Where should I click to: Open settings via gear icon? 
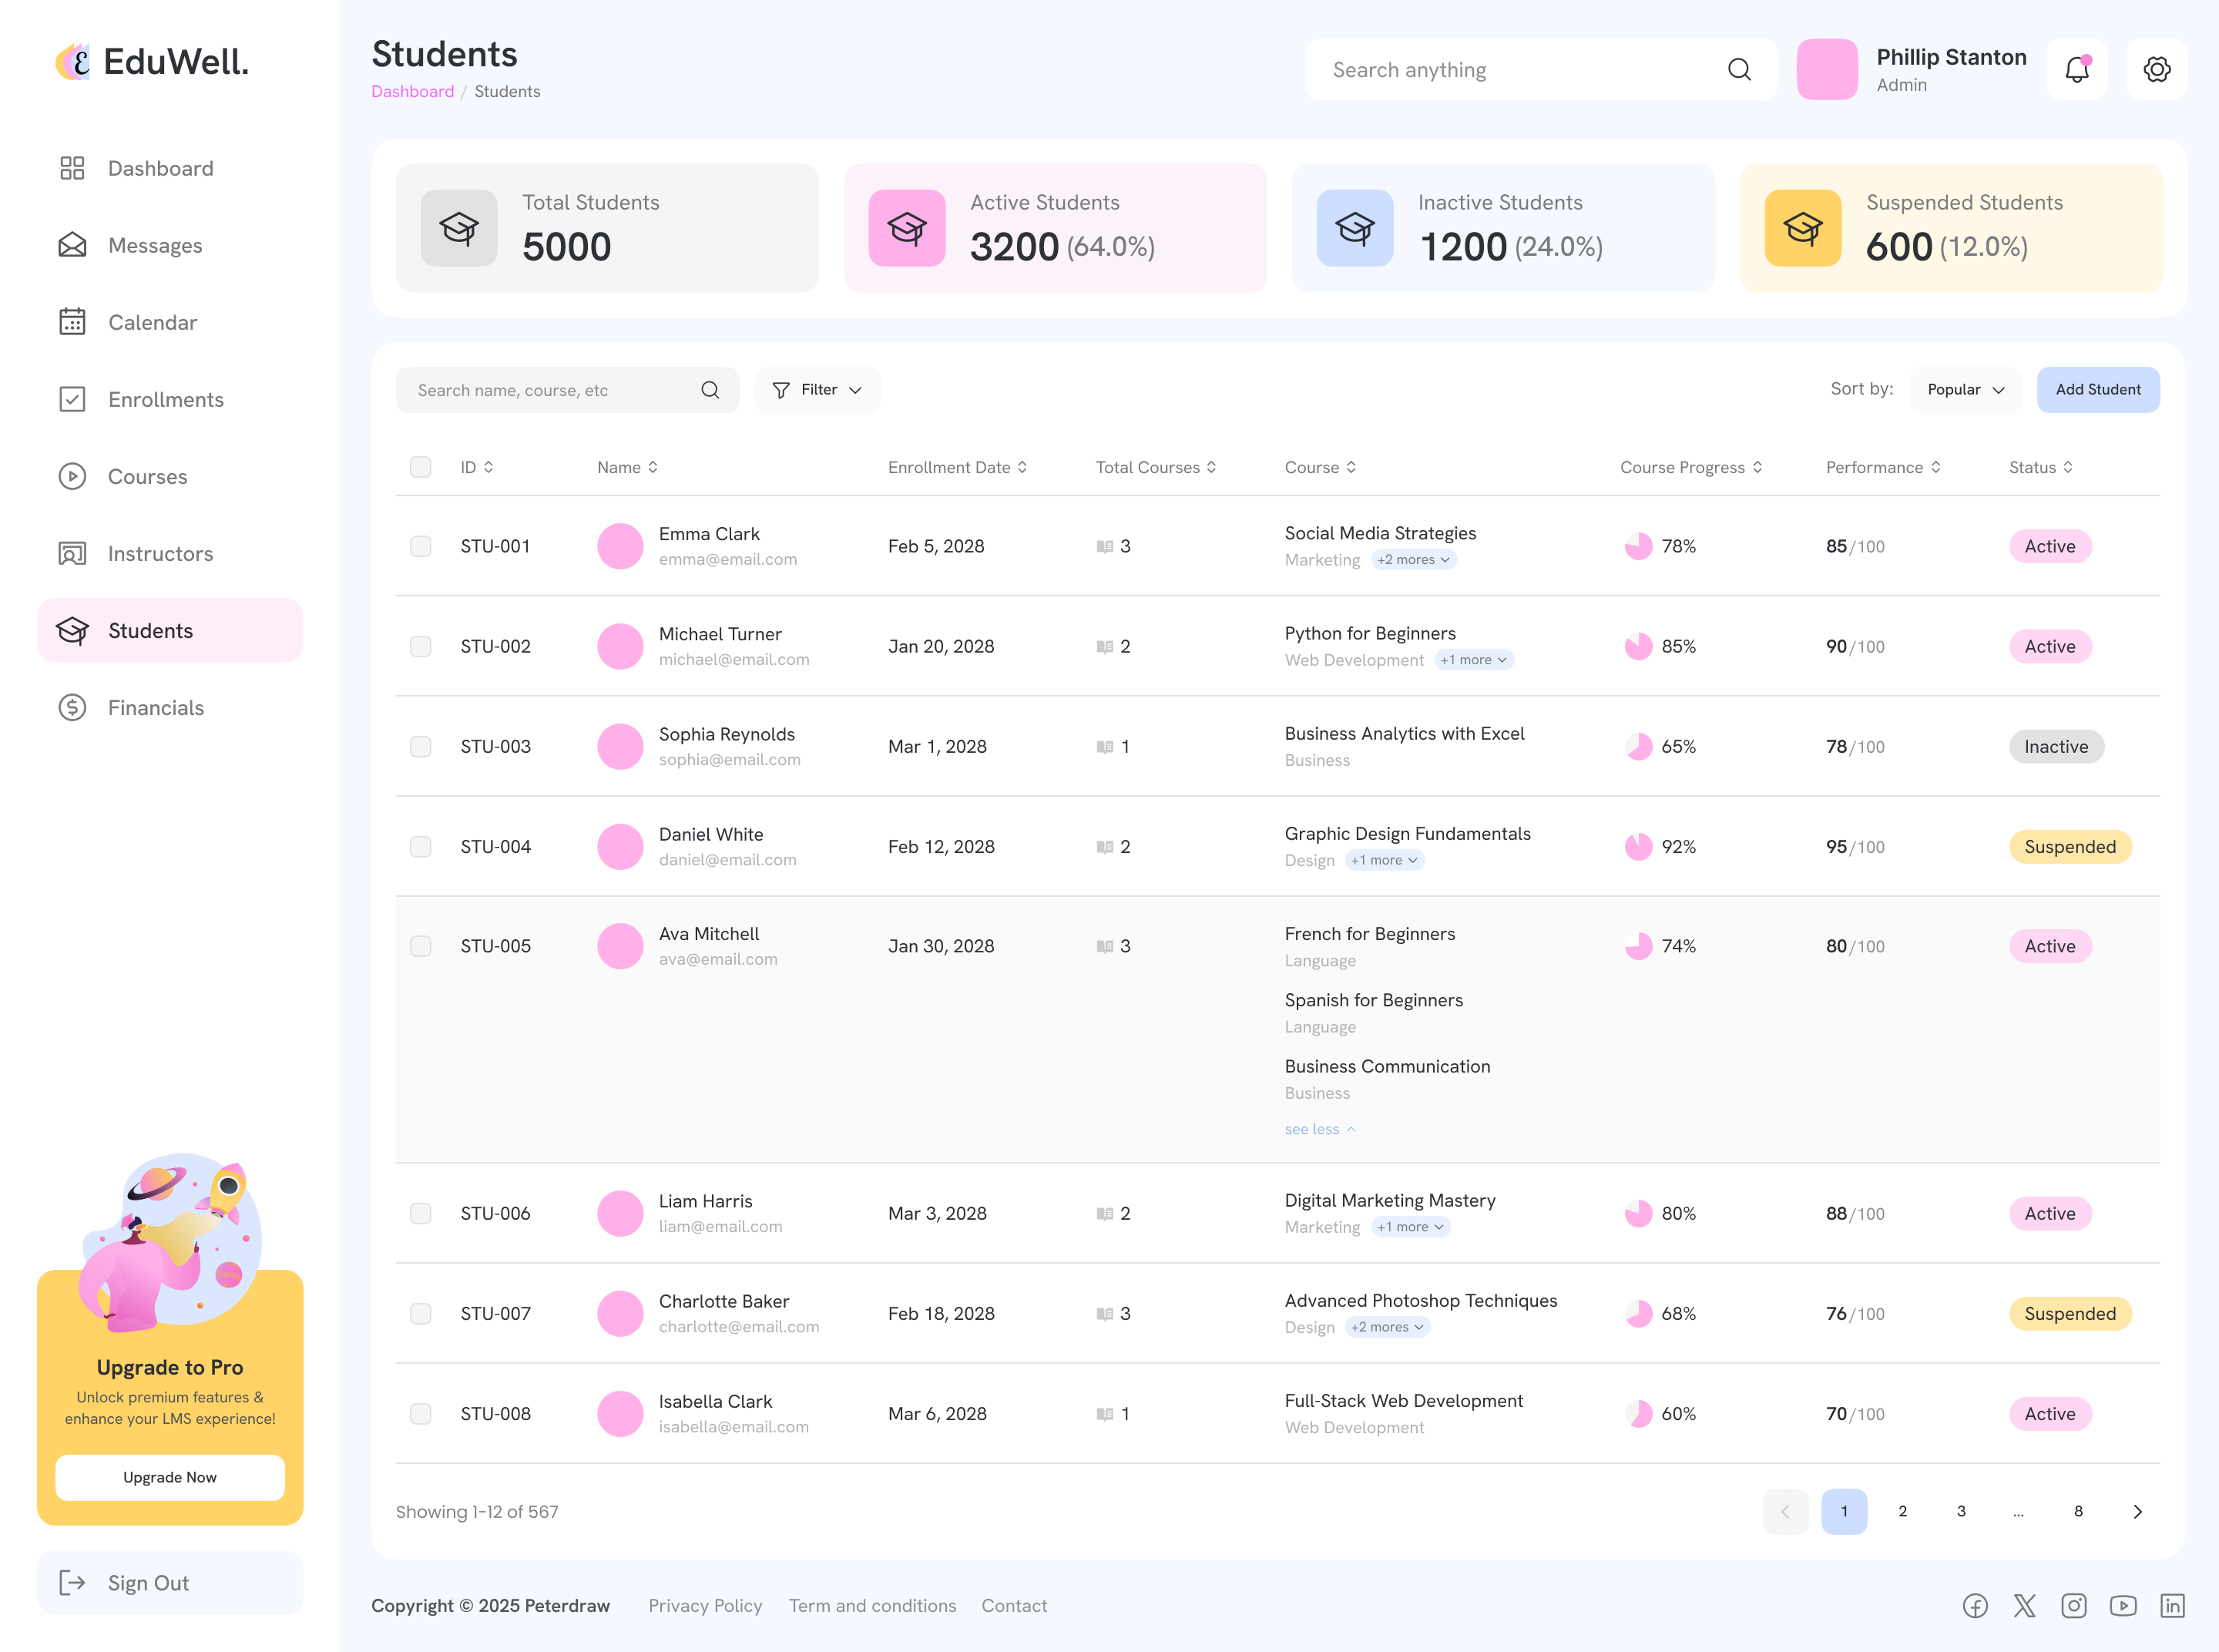[x=2156, y=69]
